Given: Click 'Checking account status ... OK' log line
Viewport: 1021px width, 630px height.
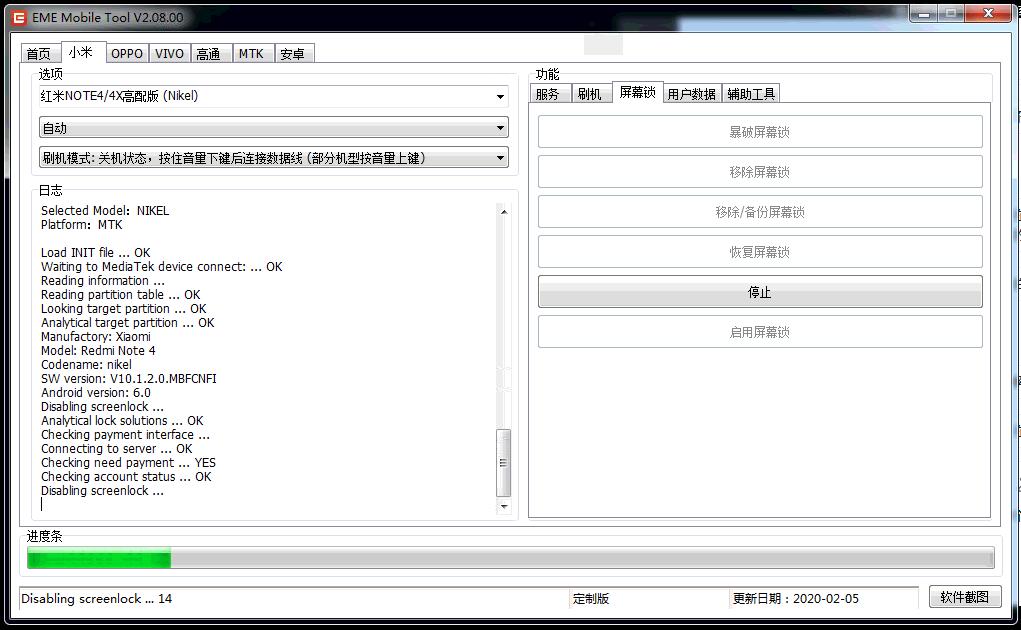Looking at the screenshot, I should click(x=126, y=477).
